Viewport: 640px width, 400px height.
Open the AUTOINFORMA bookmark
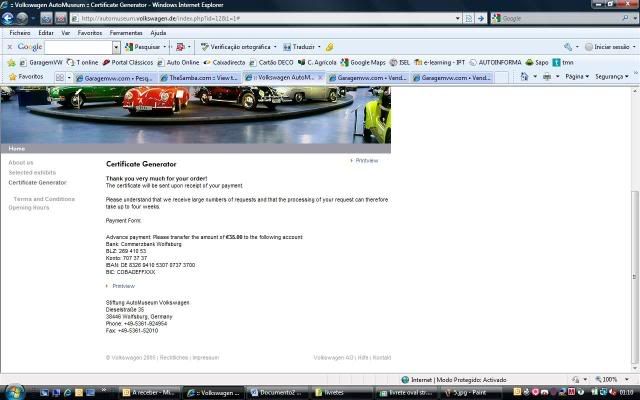pos(495,62)
